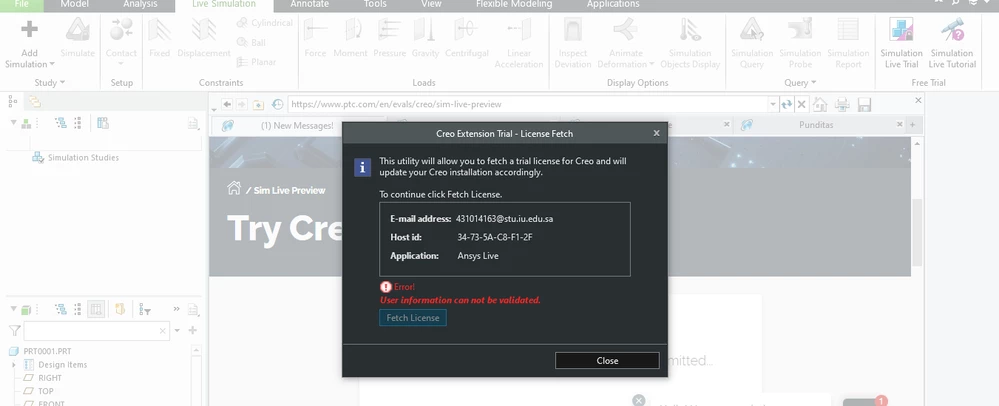Click the Add Simulation icon
The width and height of the screenshot is (999, 406).
pyautogui.click(x=29, y=29)
